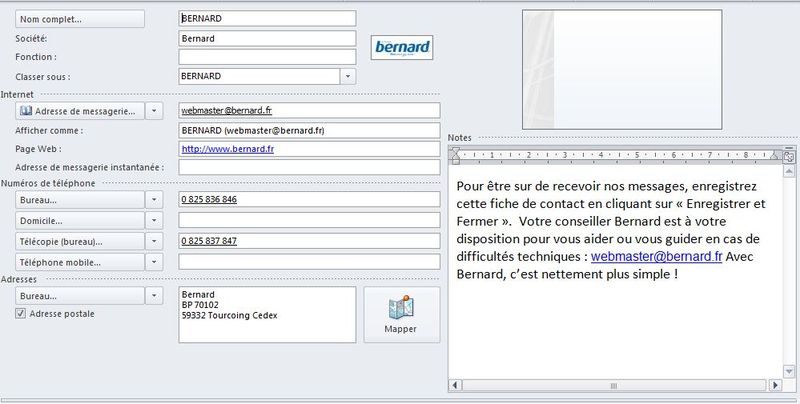Click the Notes horizontal scrollbar thumb
The image size is (800, 404).
(x=614, y=386)
